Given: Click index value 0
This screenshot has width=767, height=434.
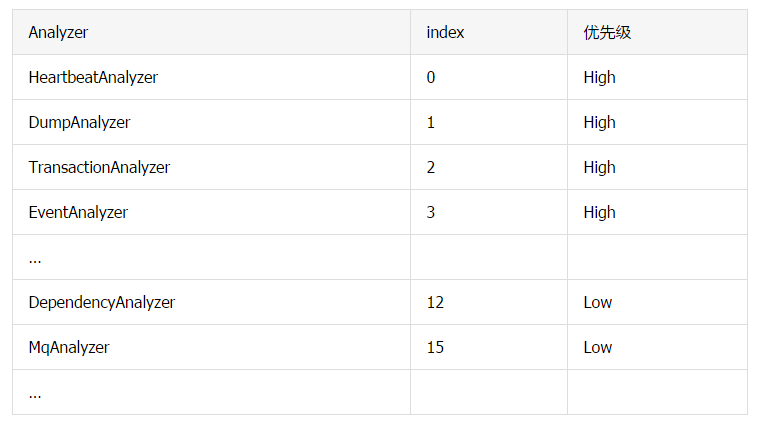Looking at the screenshot, I should (431, 77).
